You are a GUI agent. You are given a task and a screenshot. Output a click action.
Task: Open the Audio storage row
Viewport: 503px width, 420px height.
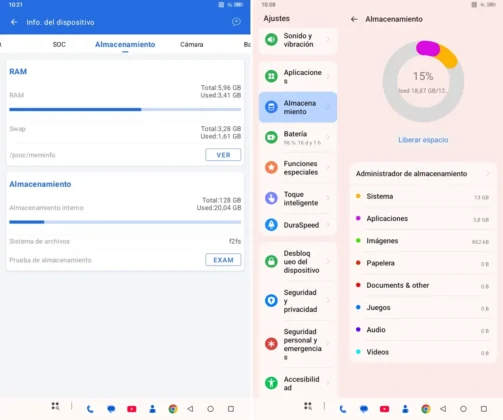(423, 330)
